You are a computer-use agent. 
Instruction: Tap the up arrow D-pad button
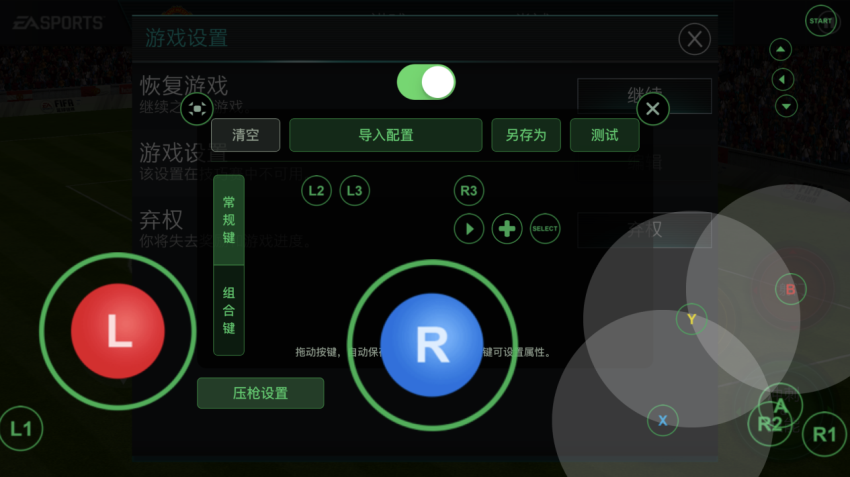781,50
